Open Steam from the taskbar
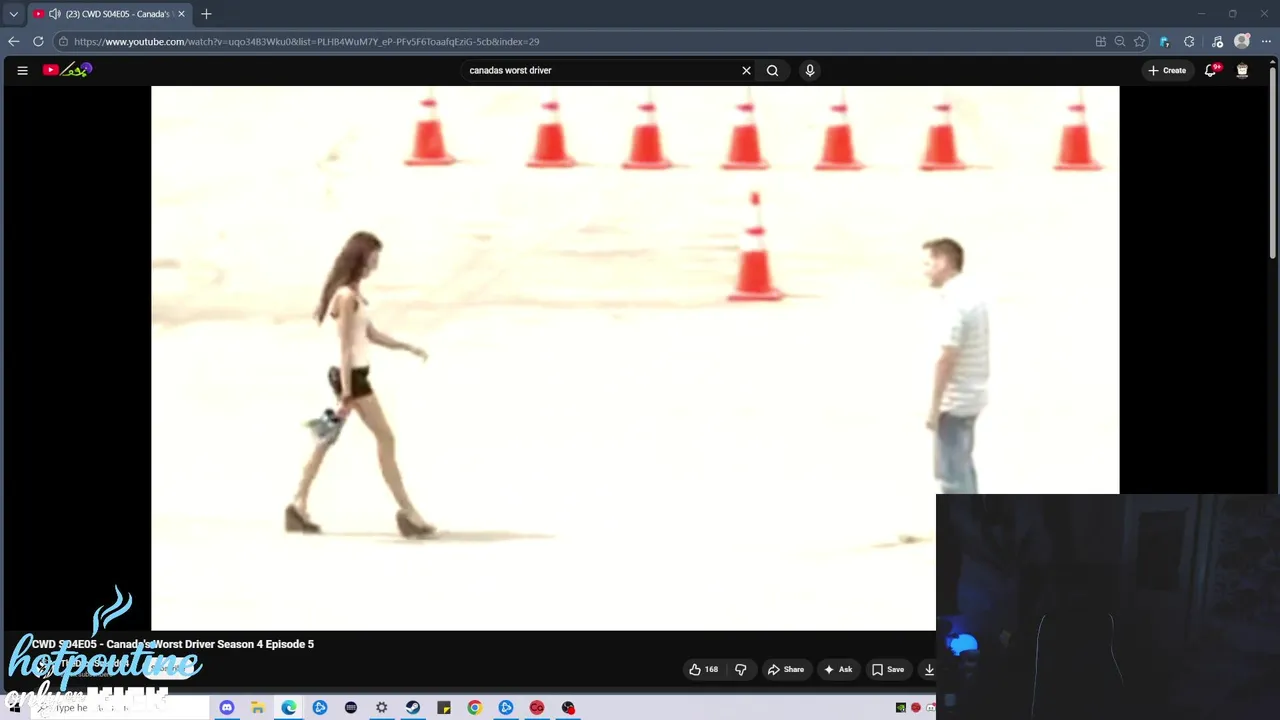The image size is (1280, 720). [413, 707]
